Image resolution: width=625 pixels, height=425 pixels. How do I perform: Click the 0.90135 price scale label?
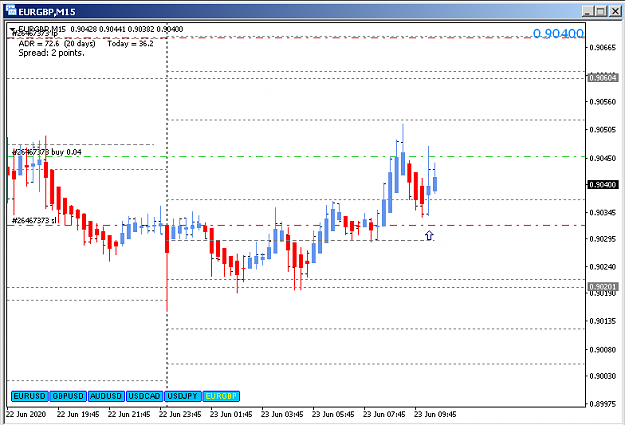pyautogui.click(x=603, y=321)
